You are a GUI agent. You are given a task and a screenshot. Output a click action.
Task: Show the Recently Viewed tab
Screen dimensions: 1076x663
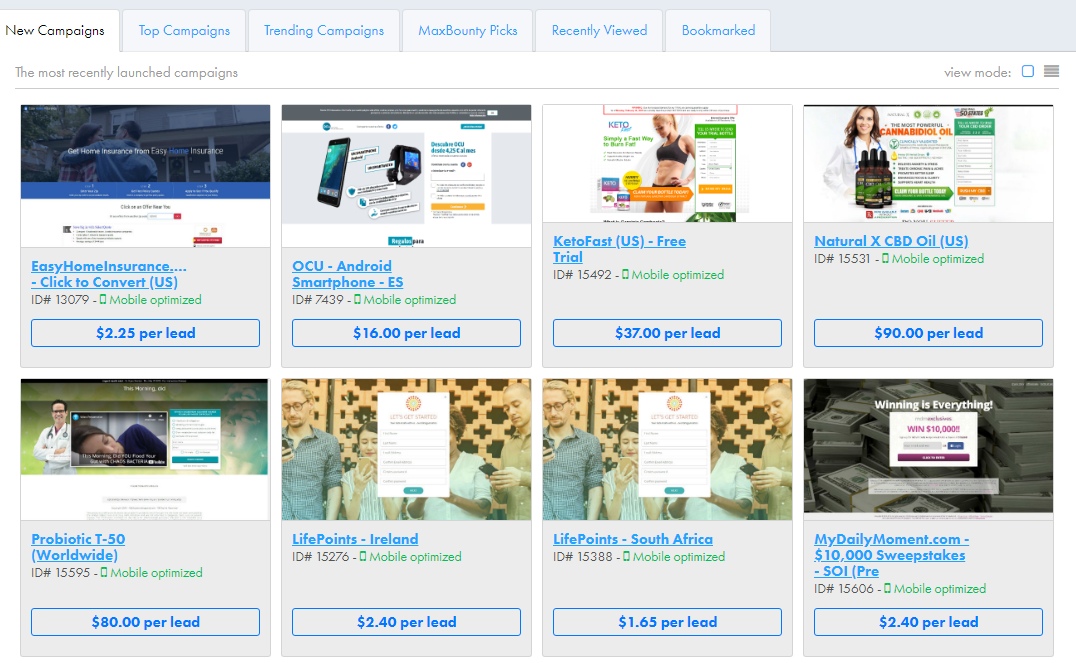599,30
